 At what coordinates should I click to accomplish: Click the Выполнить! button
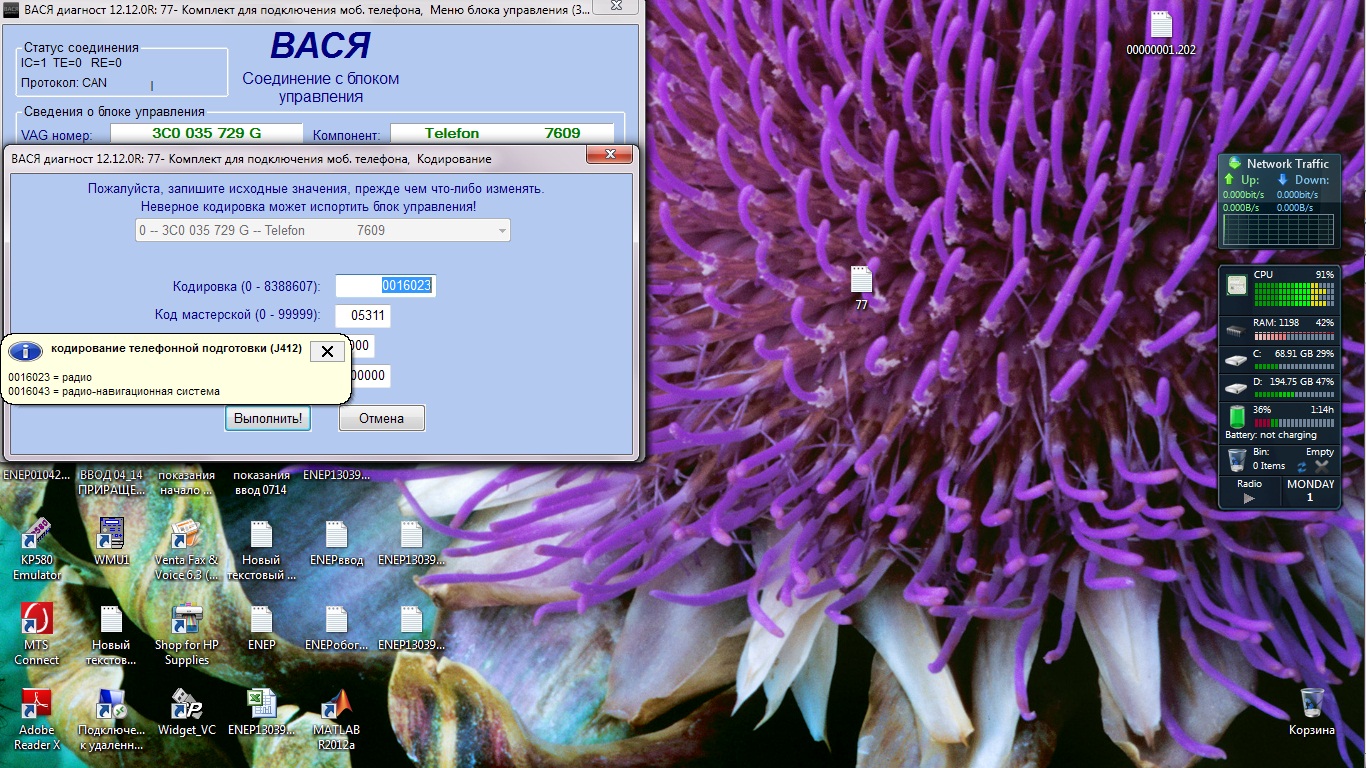coord(268,418)
